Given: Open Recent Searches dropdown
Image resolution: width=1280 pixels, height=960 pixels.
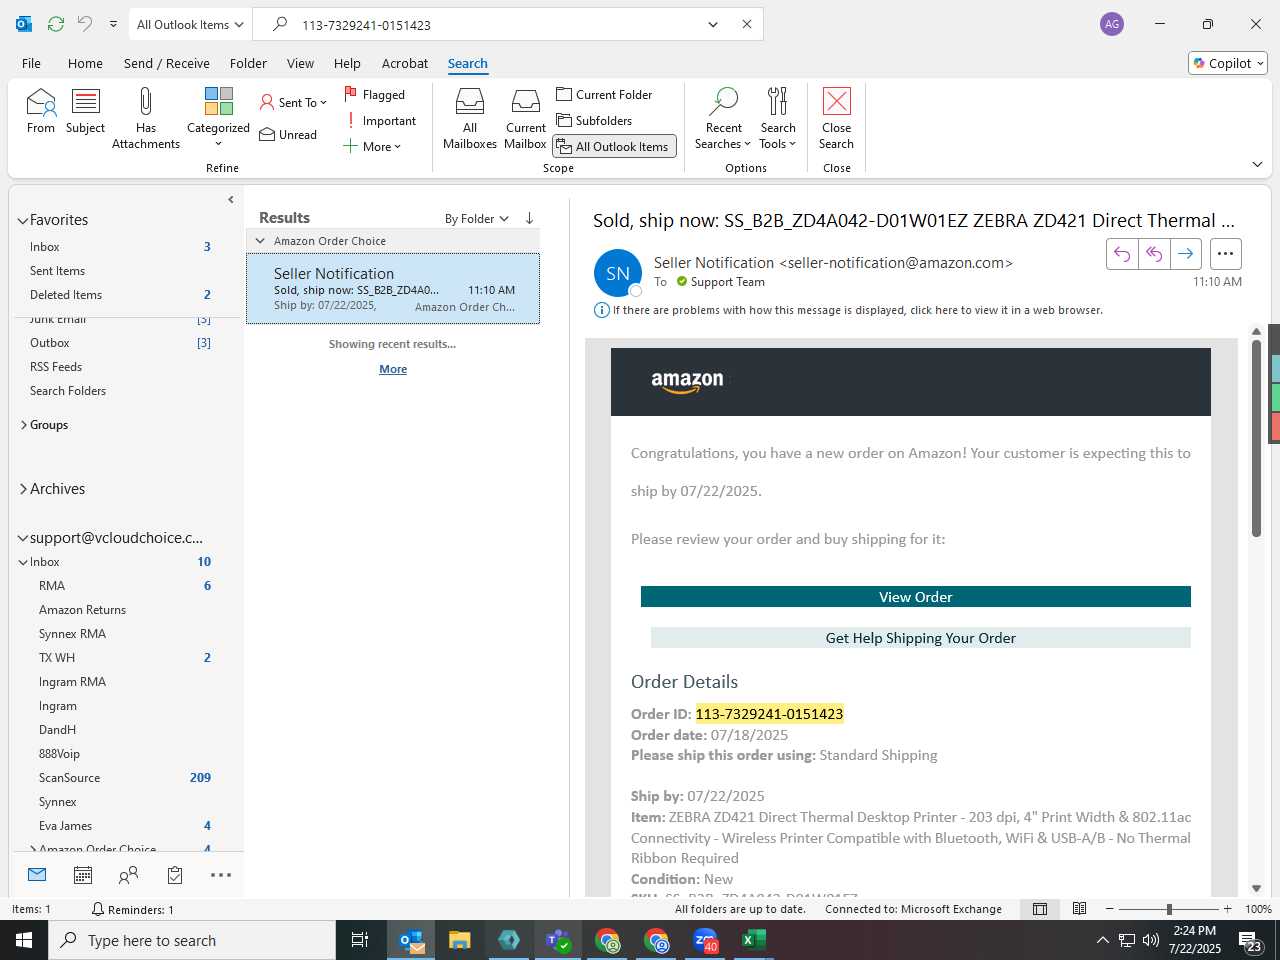Looking at the screenshot, I should click(723, 118).
